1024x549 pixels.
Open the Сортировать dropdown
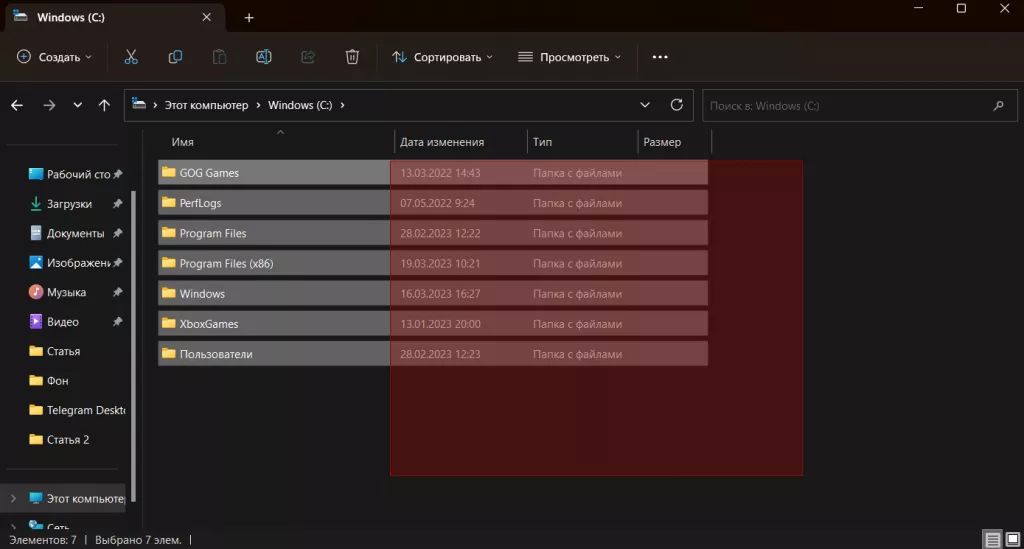(x=442, y=57)
